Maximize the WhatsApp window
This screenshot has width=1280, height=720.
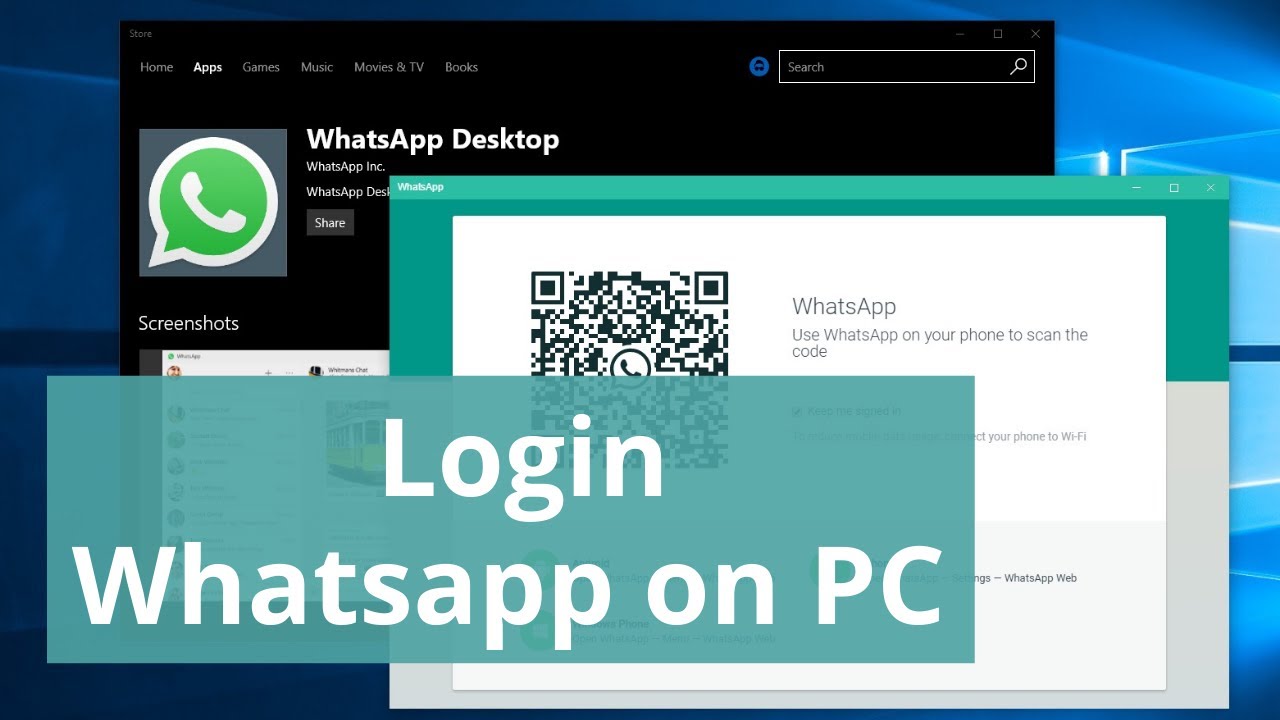point(1174,188)
